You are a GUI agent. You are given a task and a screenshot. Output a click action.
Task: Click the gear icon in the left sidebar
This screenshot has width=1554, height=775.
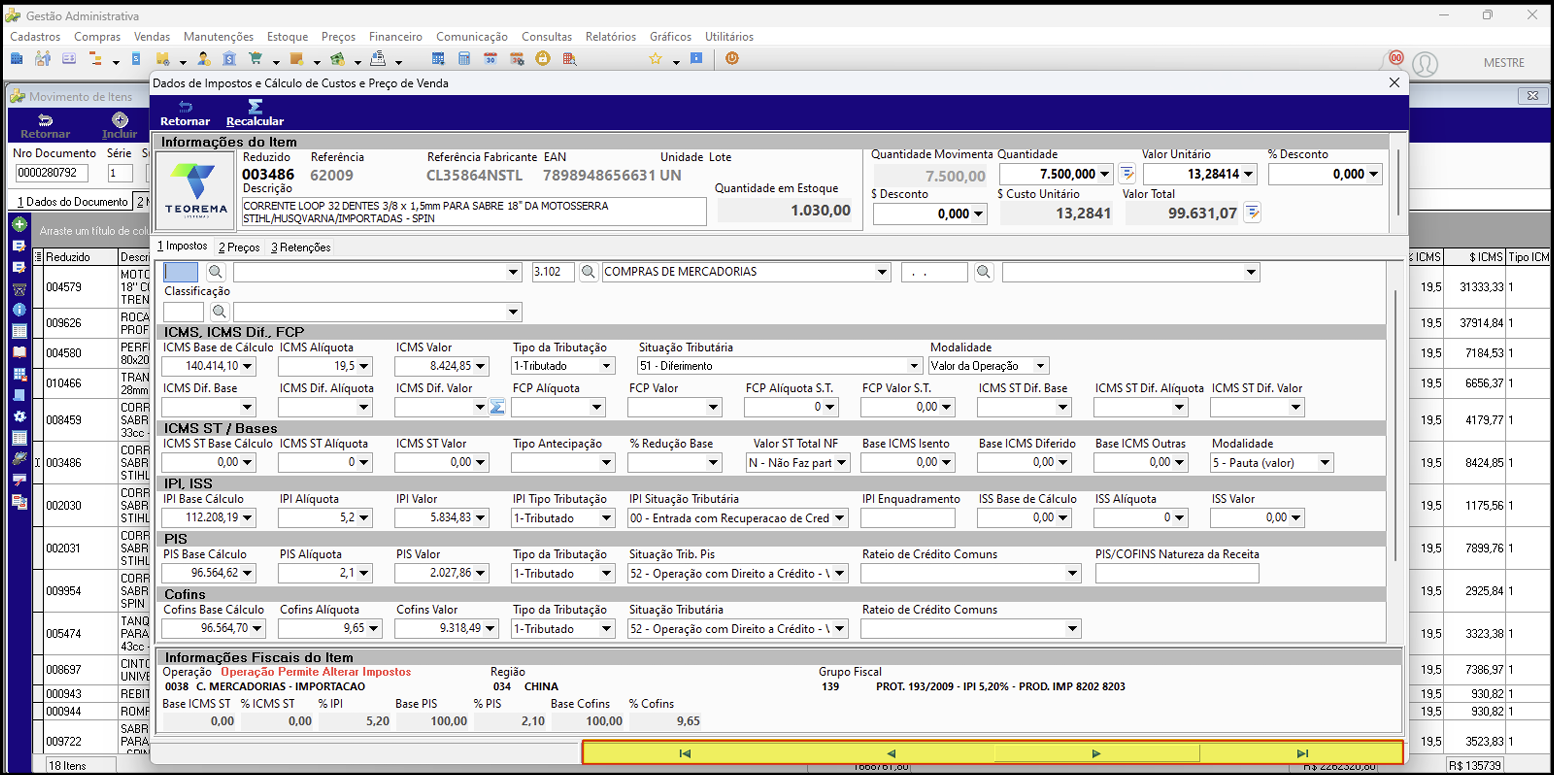click(19, 416)
